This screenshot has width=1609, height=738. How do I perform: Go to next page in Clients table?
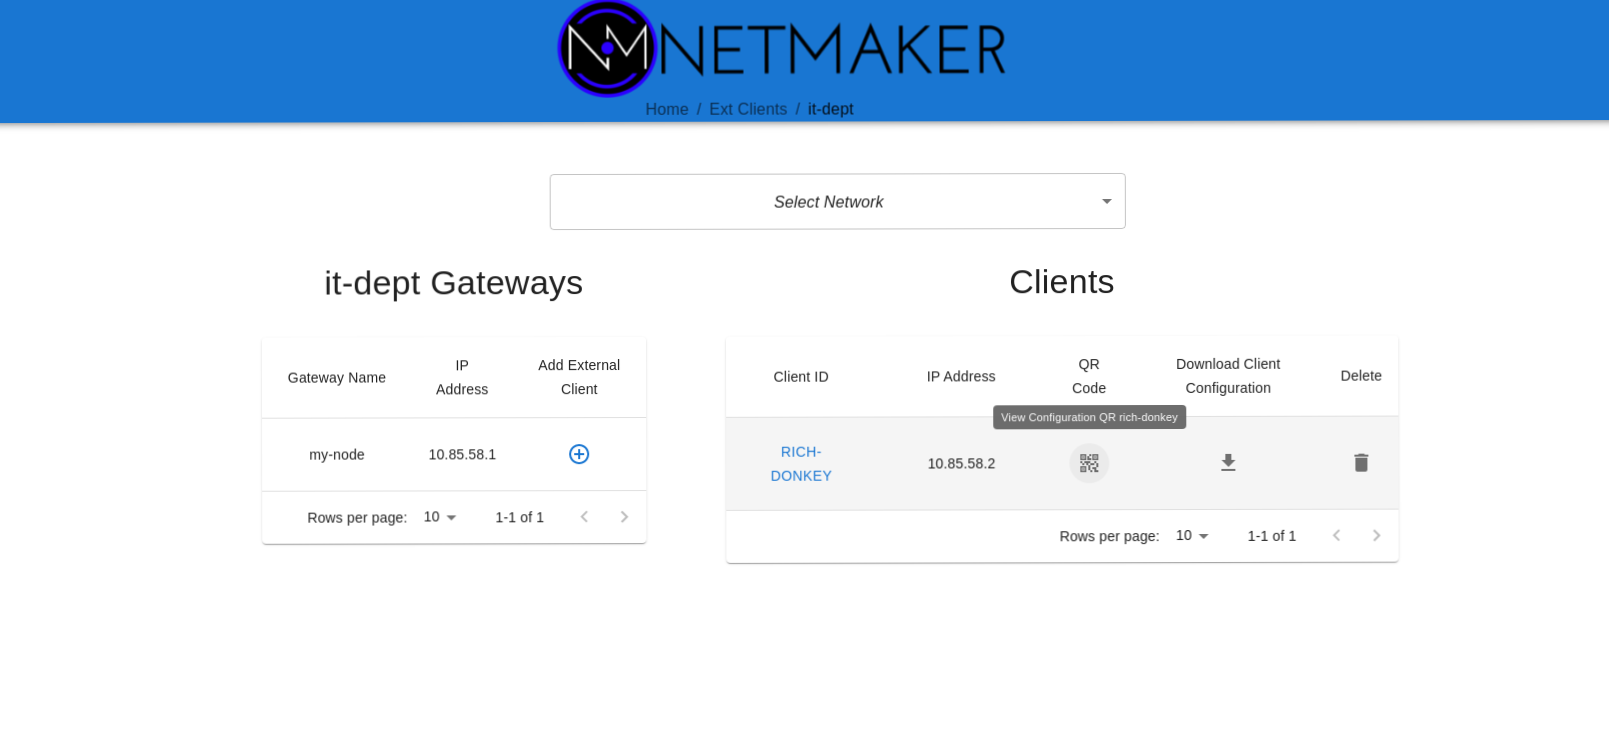click(1376, 536)
